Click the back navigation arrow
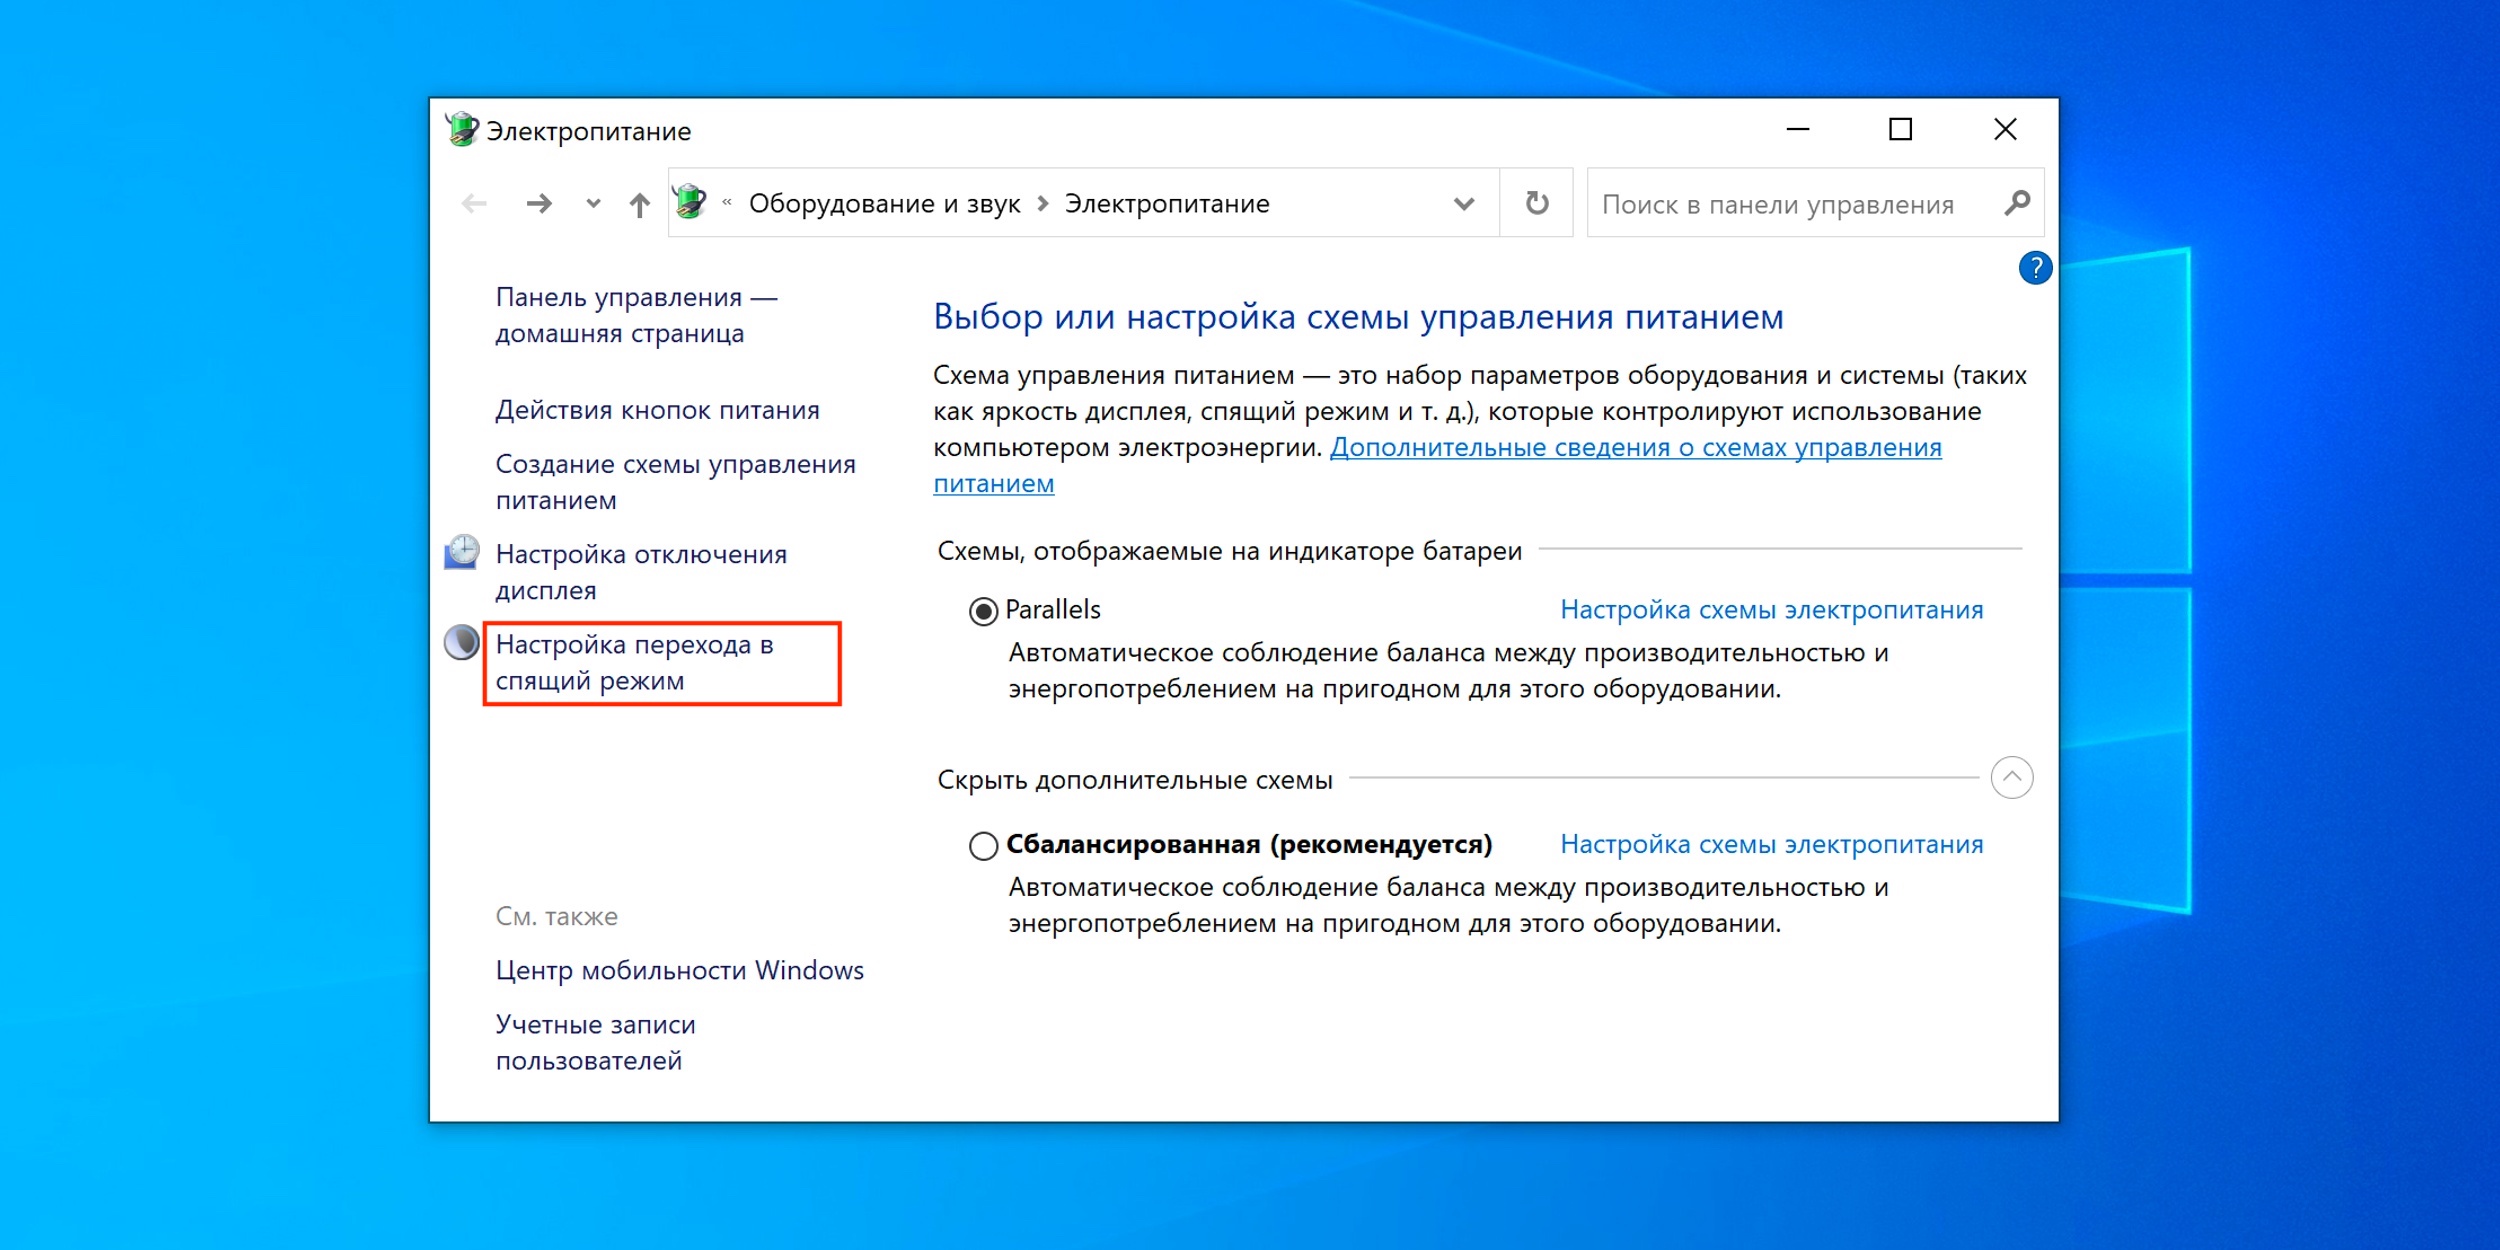 (474, 204)
